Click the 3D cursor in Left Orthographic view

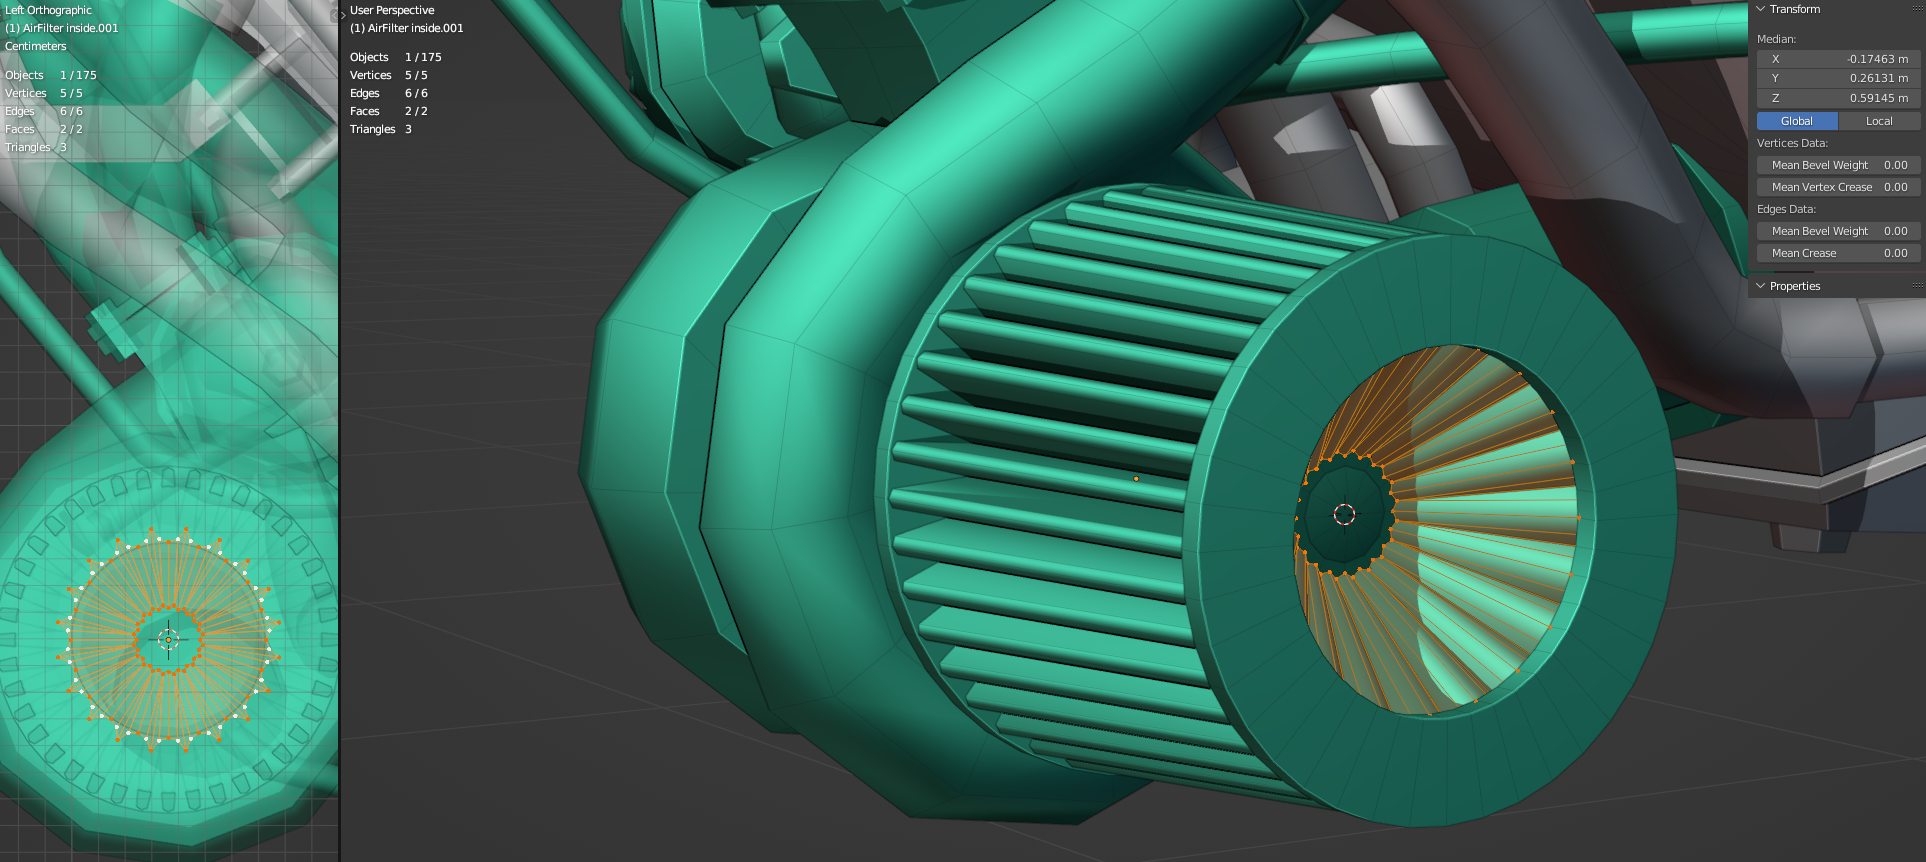pos(168,639)
